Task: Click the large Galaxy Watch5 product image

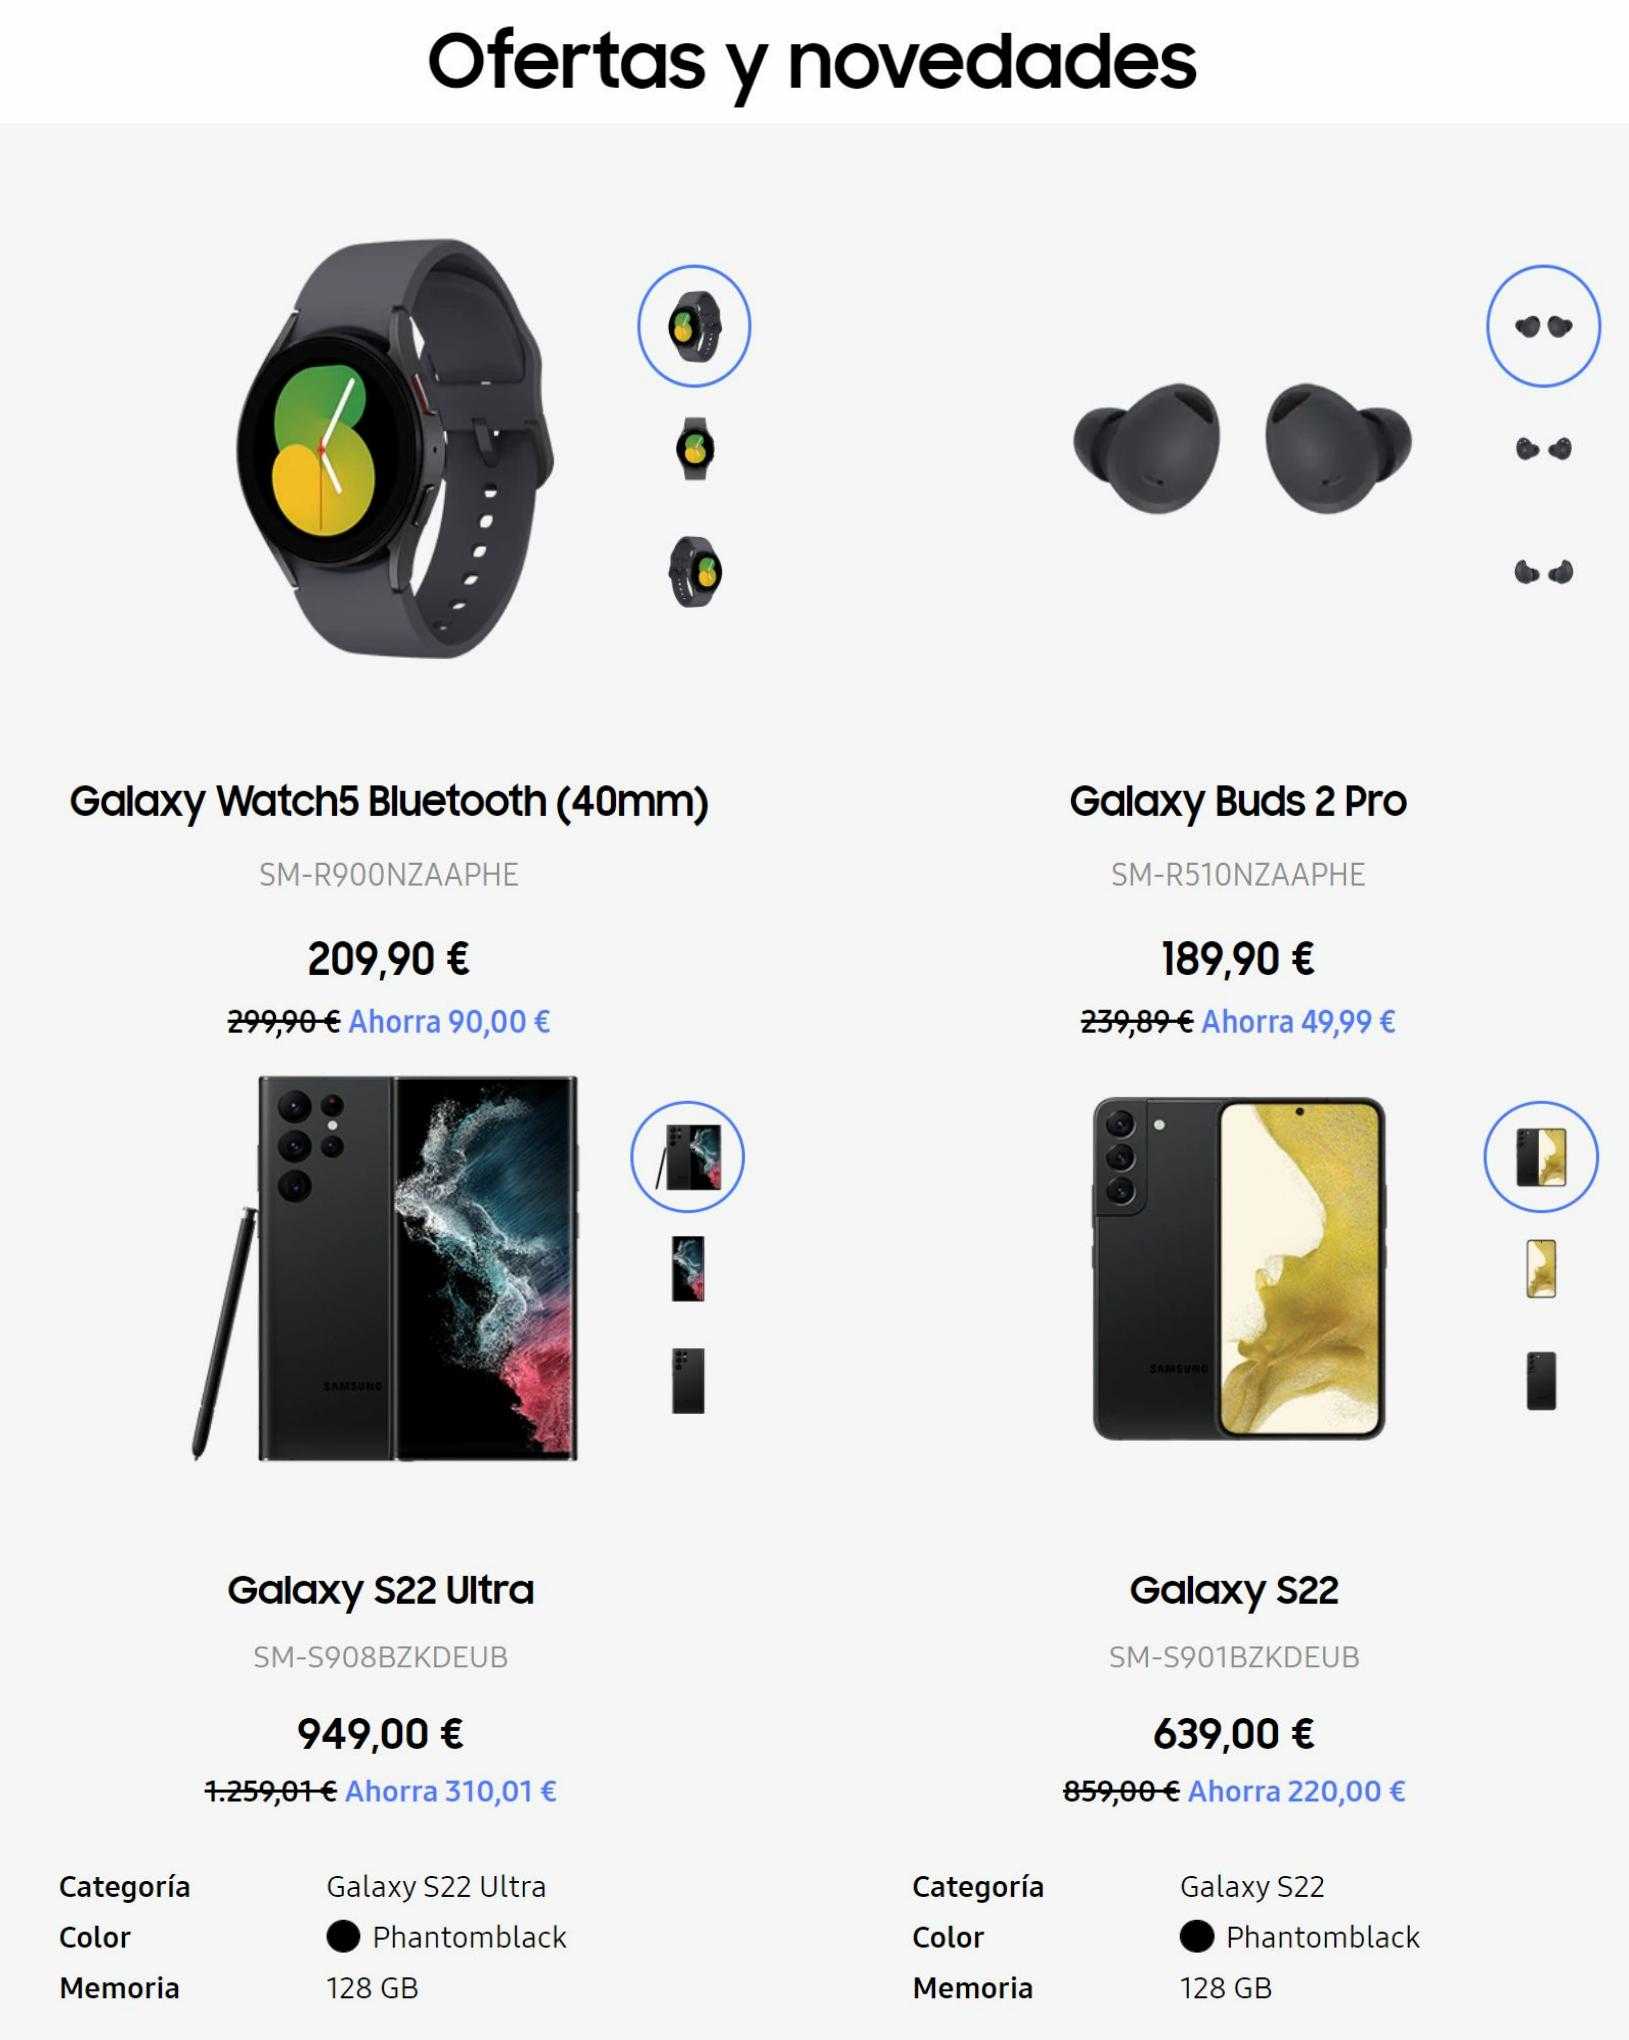Action: click(x=395, y=448)
